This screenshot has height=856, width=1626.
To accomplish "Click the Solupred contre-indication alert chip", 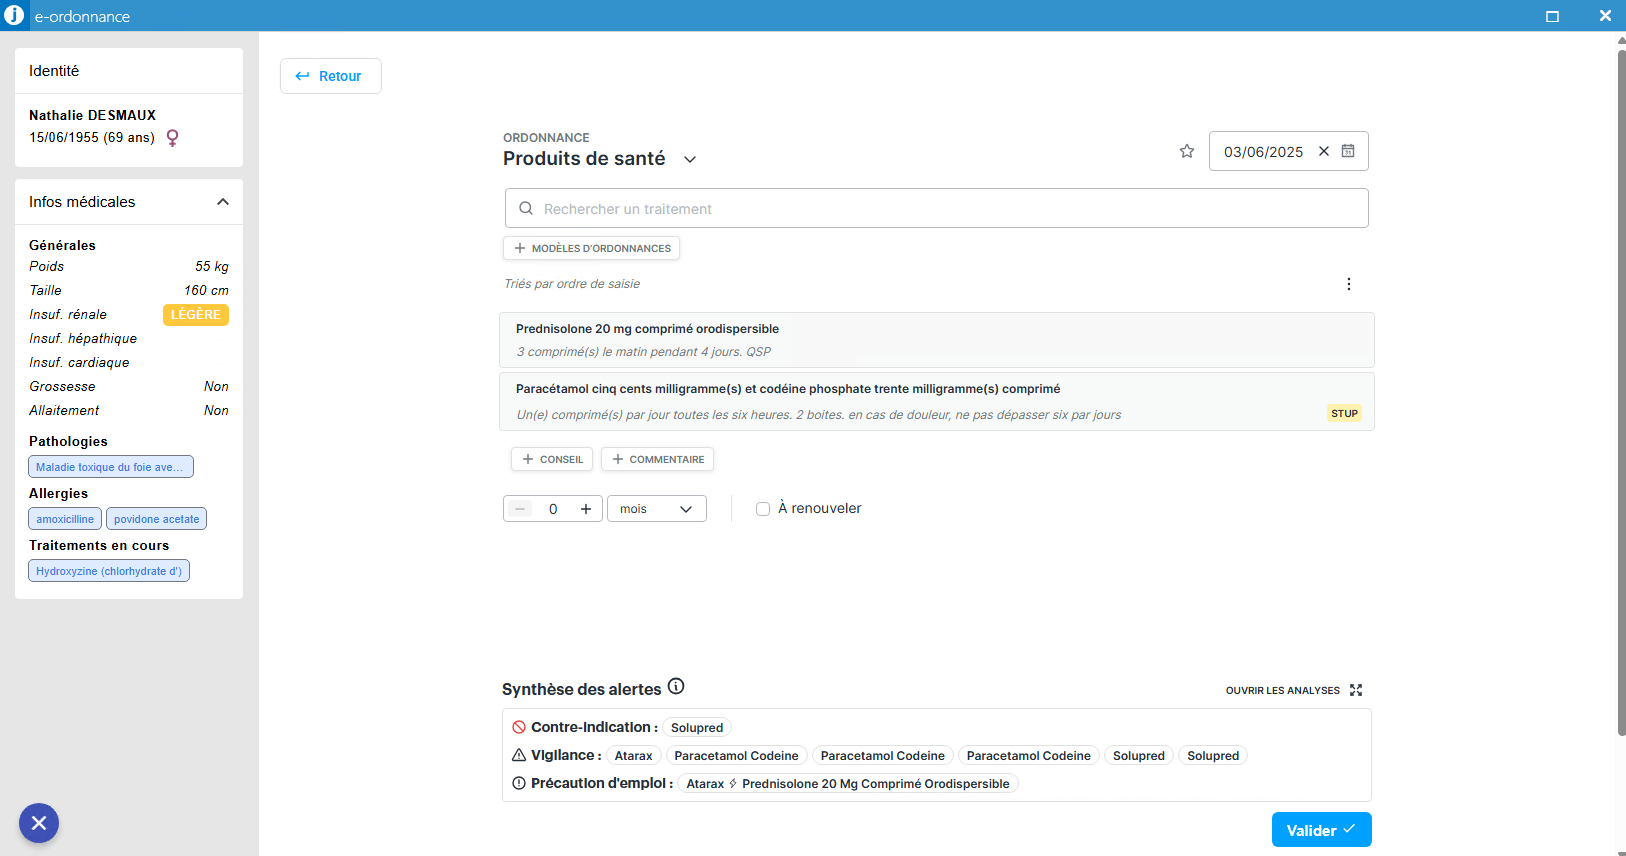I will click(697, 728).
